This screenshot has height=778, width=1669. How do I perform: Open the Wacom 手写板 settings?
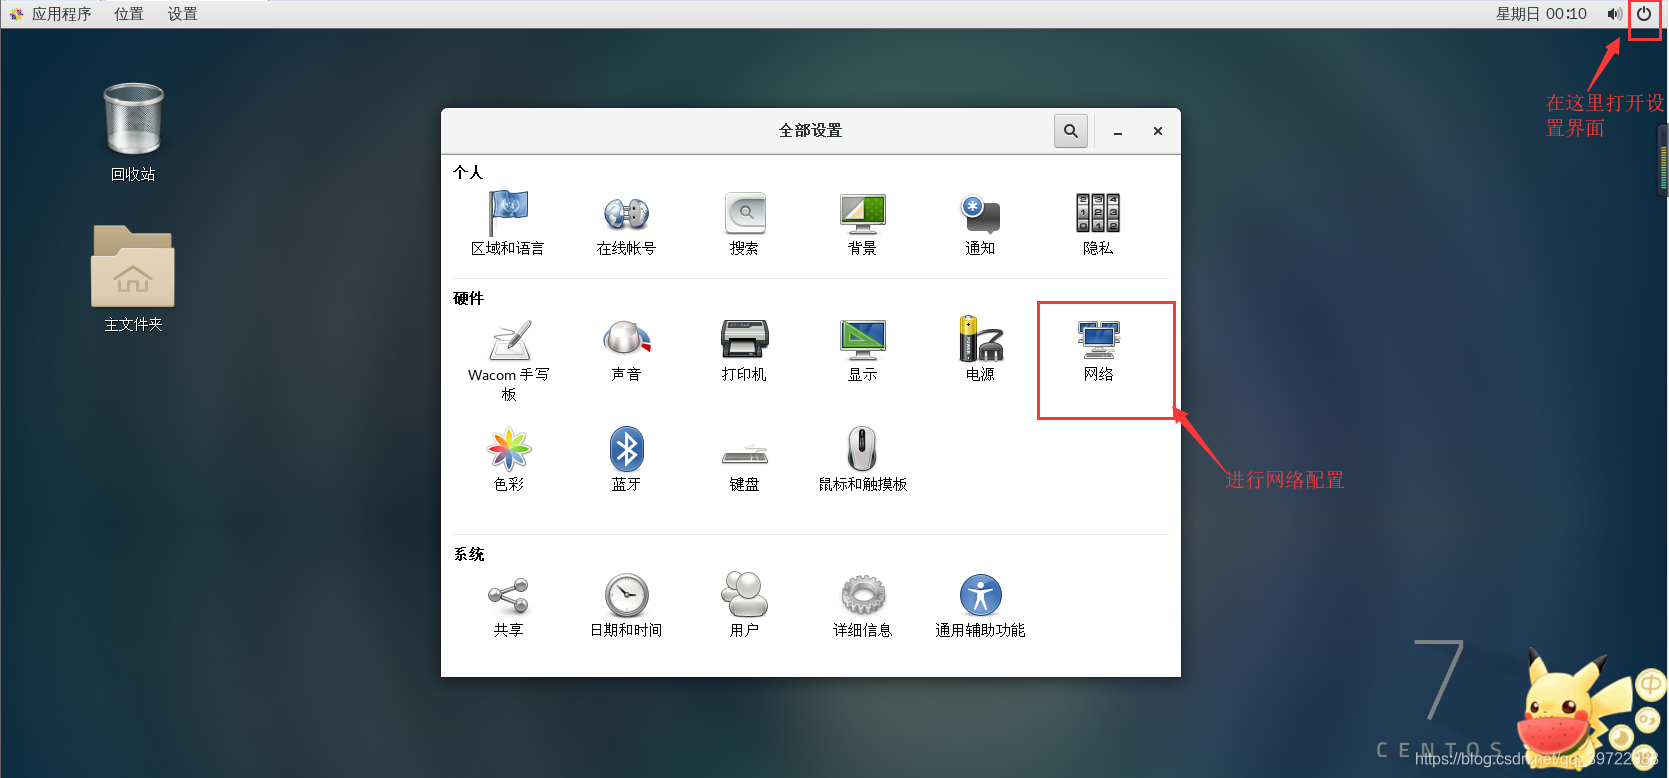508,360
